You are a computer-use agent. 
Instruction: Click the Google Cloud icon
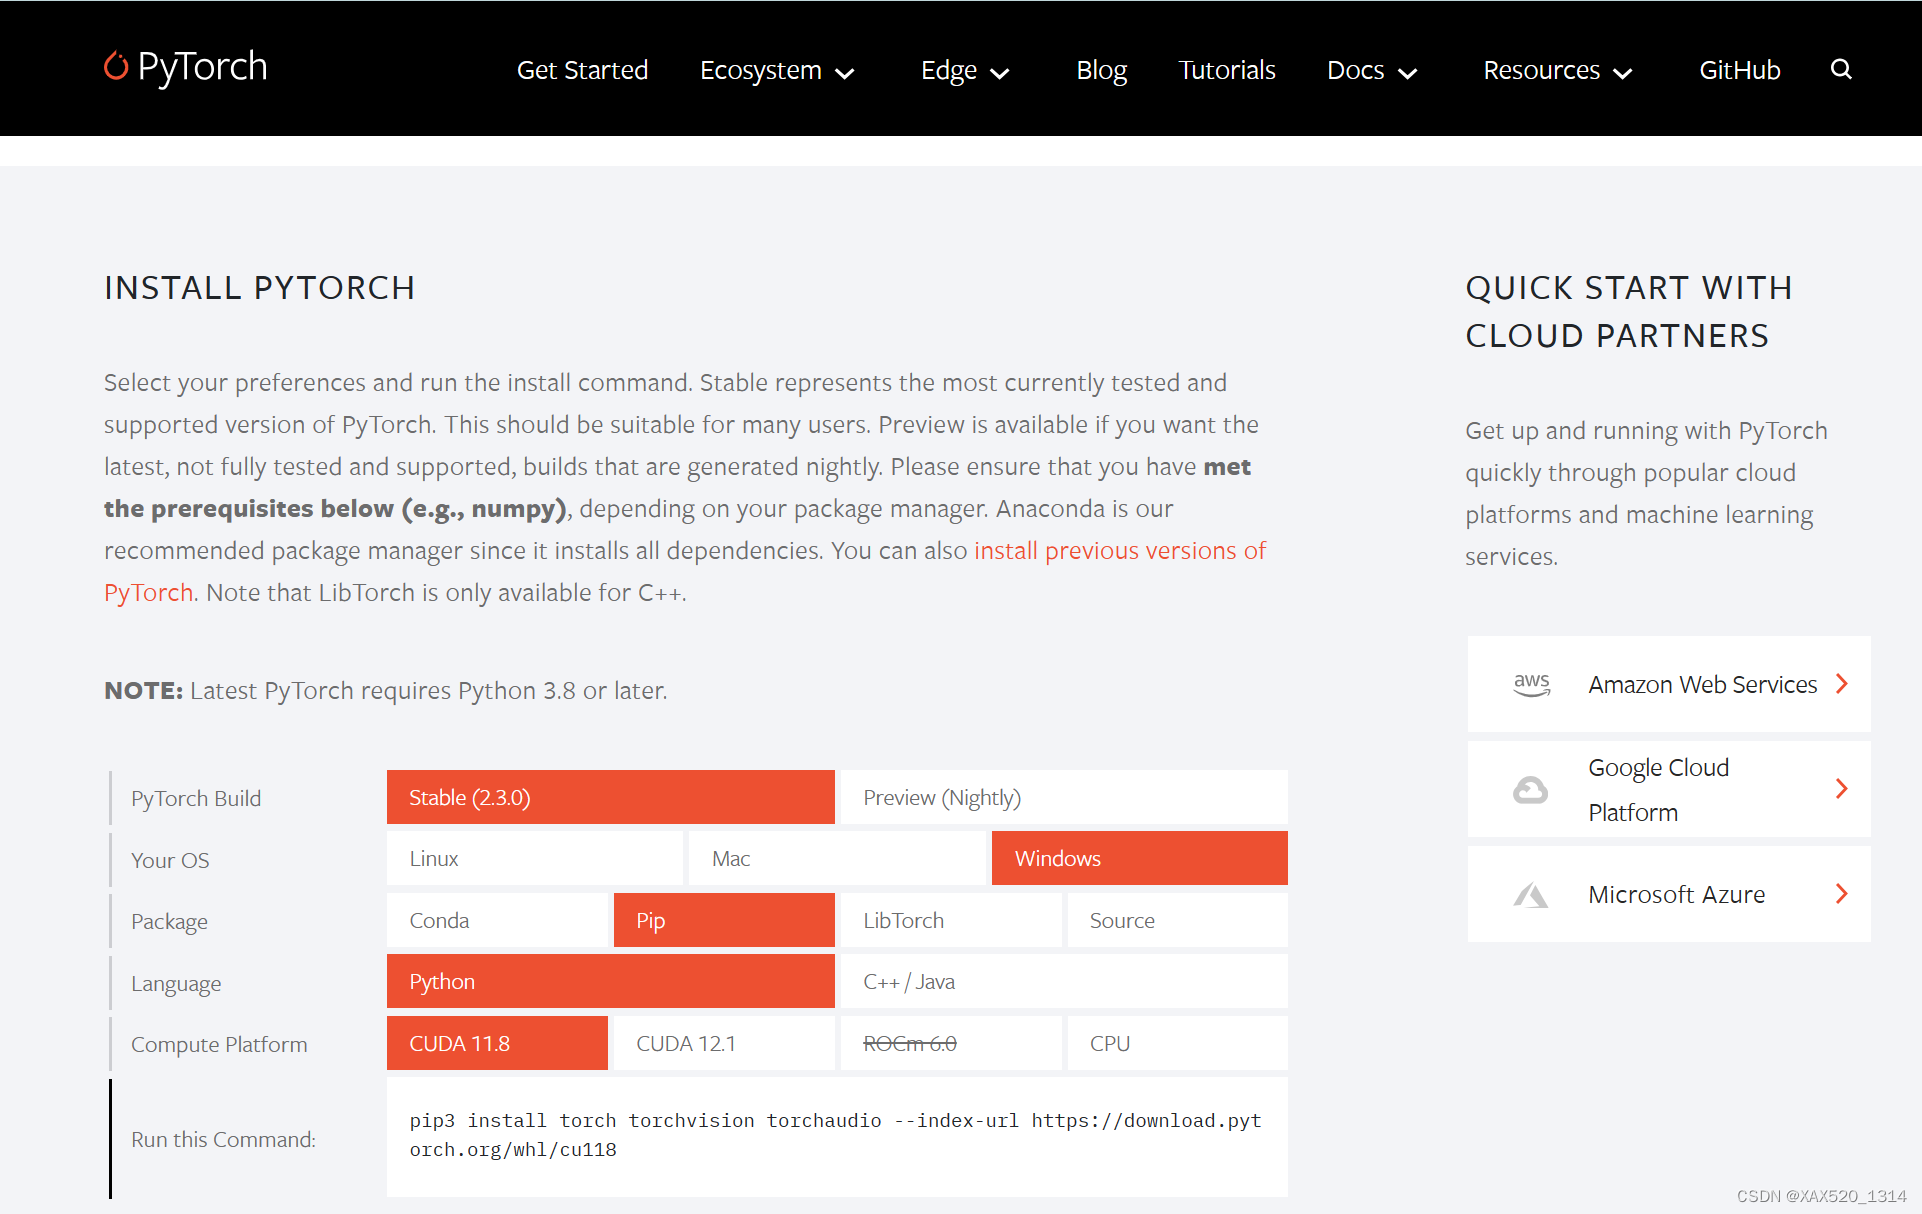(x=1530, y=790)
